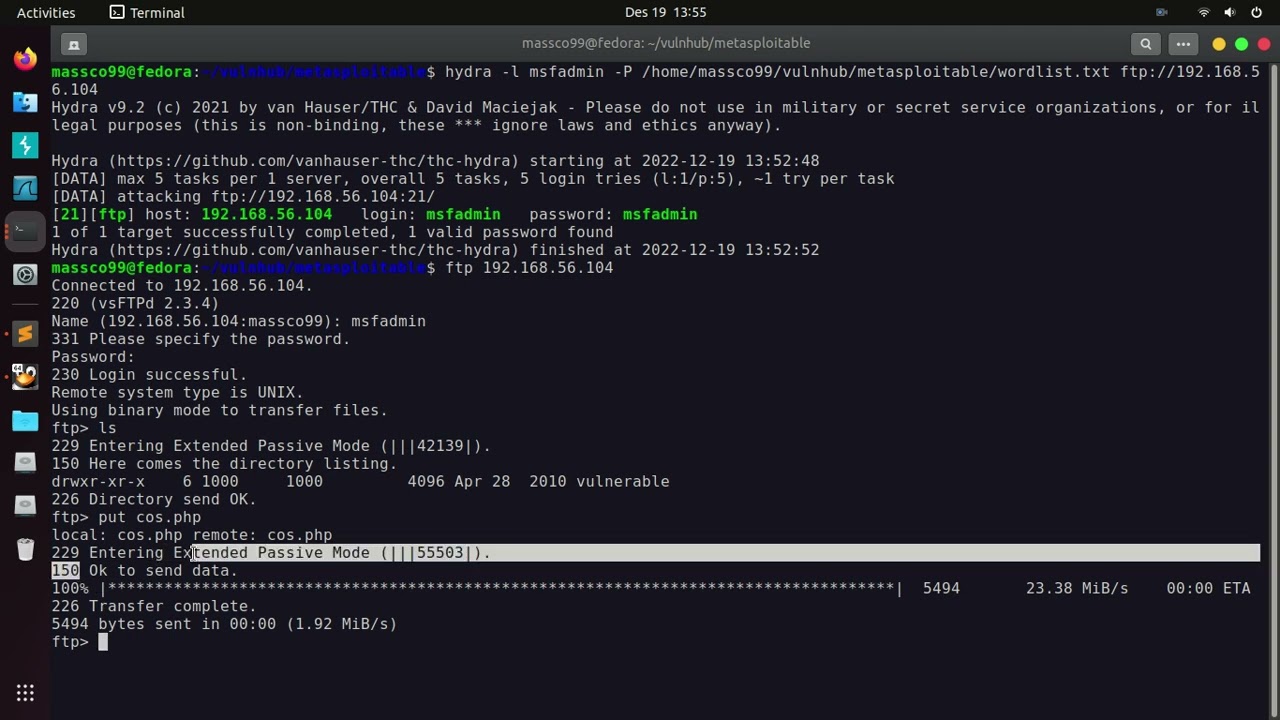
Task: Click the 'ftp> put cos.php' command
Action: coord(126,517)
